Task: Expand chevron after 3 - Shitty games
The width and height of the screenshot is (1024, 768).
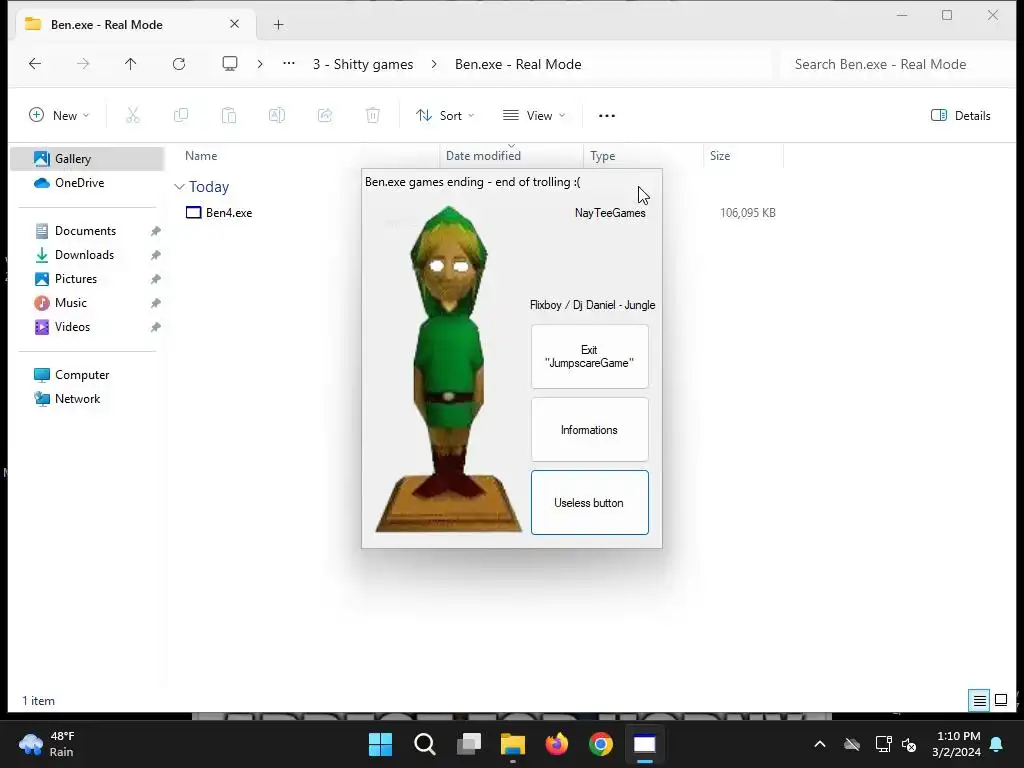Action: [434, 64]
